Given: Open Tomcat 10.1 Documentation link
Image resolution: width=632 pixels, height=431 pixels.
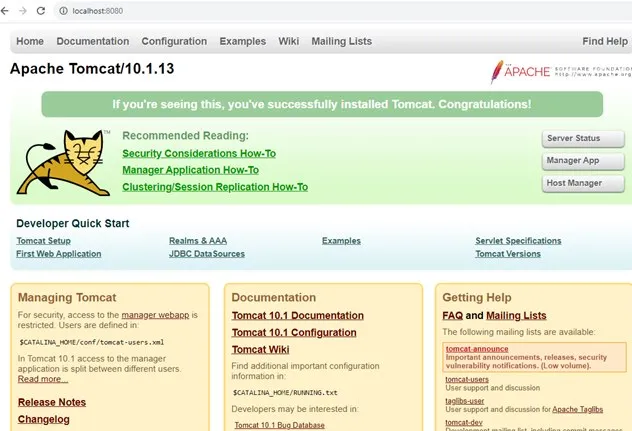Looking at the screenshot, I should click(x=297, y=316).
